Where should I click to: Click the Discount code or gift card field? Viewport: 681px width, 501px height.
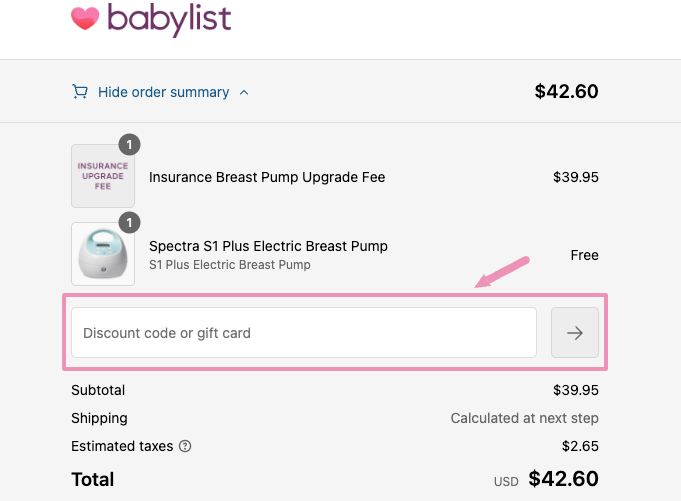point(303,333)
